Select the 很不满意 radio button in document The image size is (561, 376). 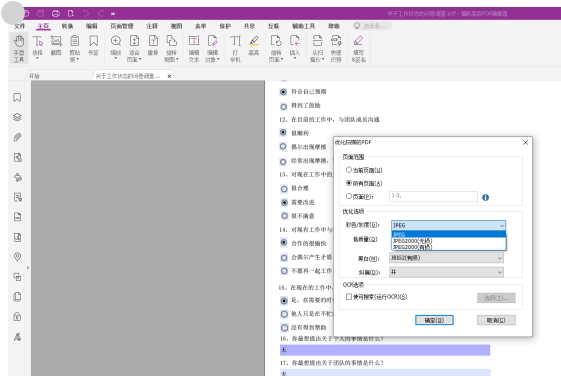284,216
